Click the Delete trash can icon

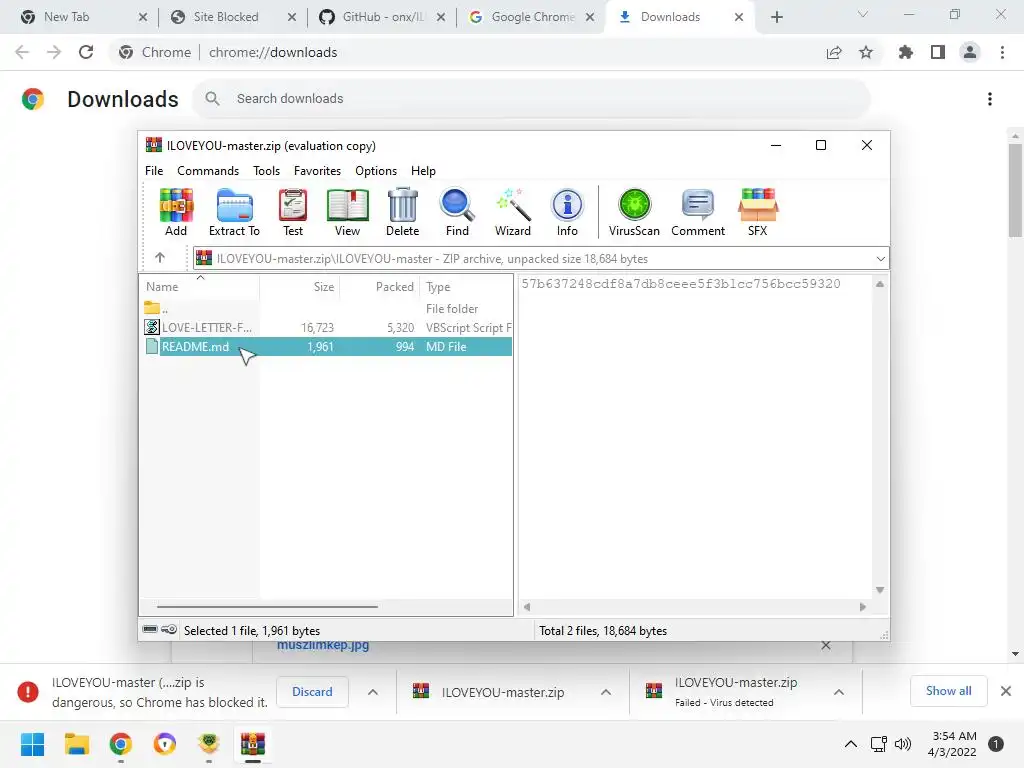coord(402,212)
